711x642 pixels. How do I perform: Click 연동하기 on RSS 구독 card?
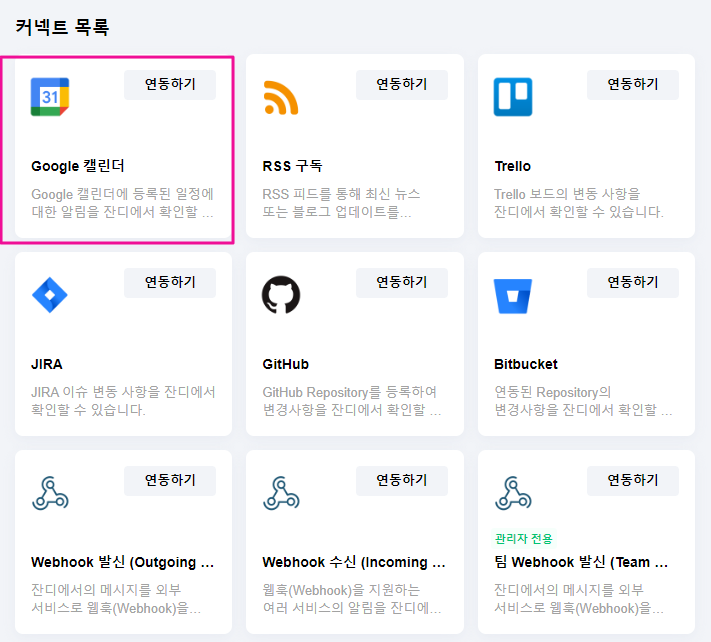(402, 84)
